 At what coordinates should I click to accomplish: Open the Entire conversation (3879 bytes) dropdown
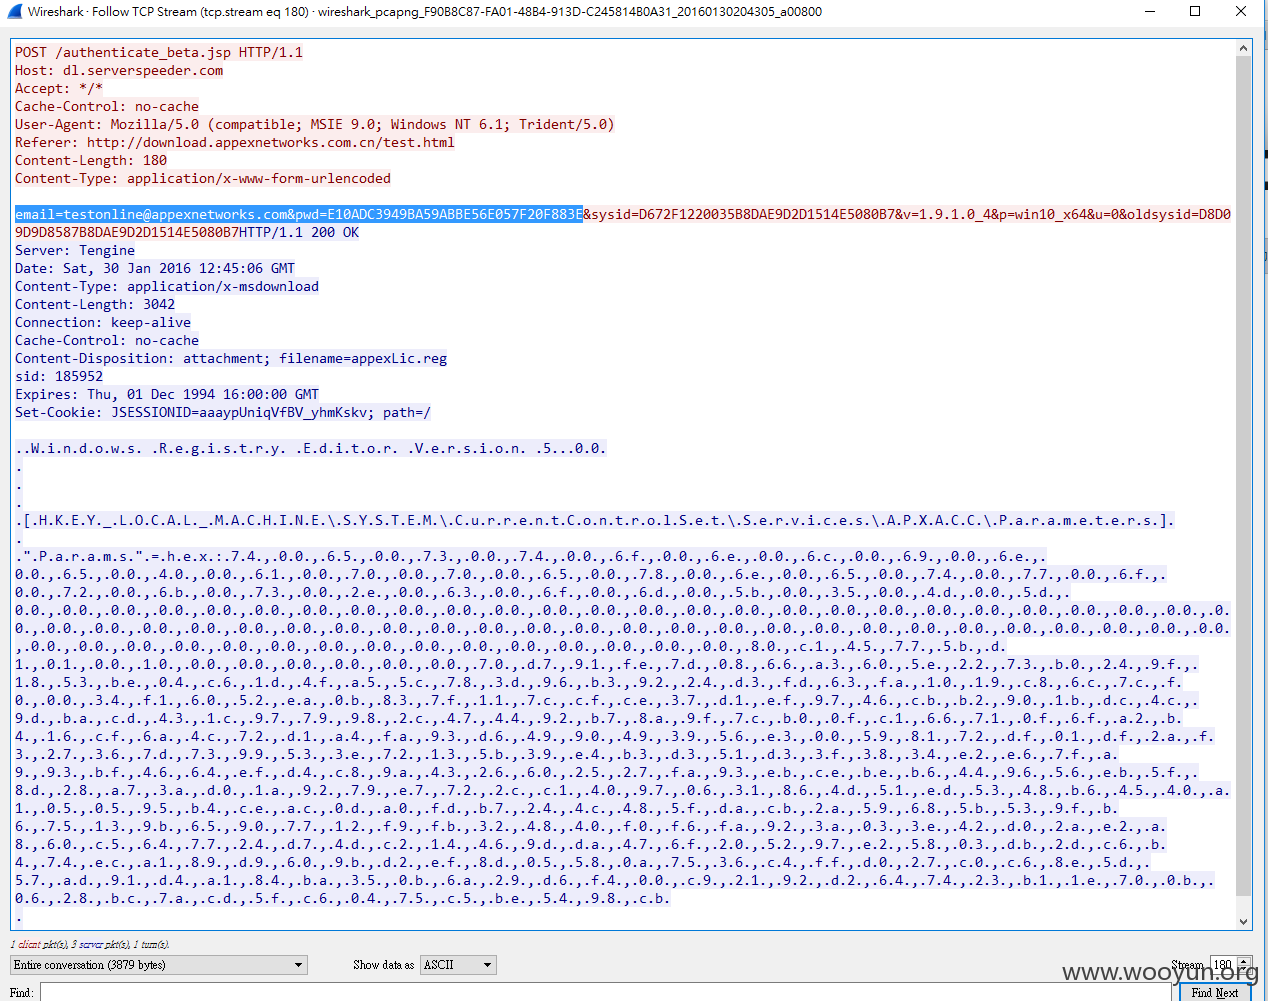point(159,965)
